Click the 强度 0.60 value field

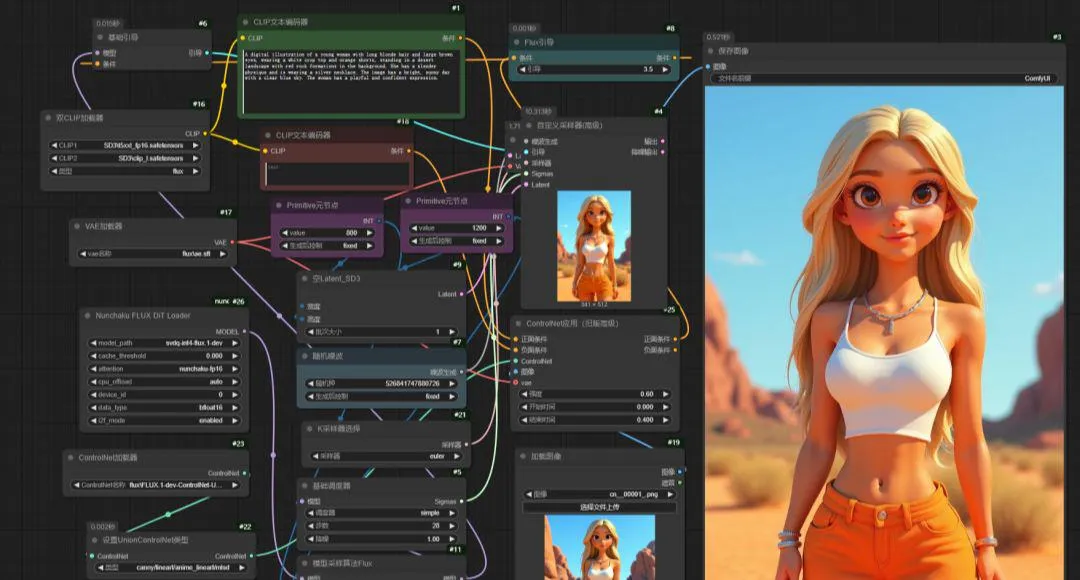point(595,394)
